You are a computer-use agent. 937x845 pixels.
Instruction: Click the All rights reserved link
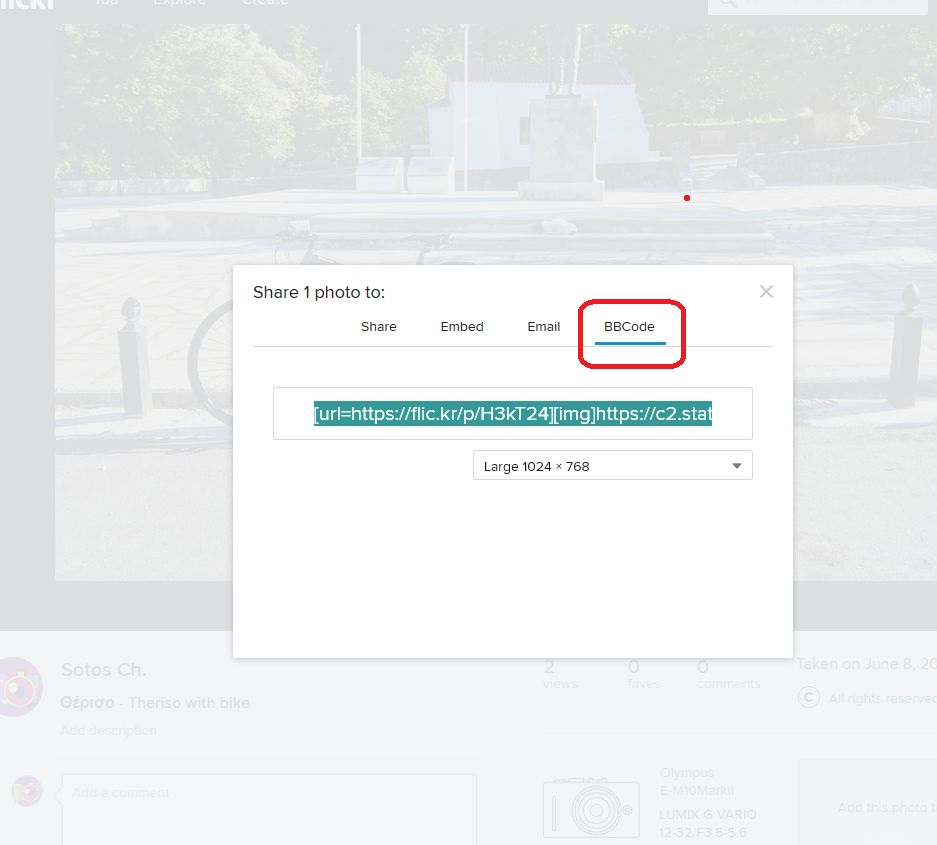point(883,699)
